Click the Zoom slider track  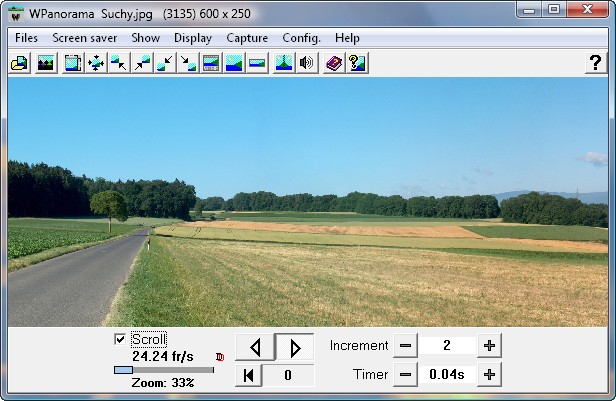[170, 370]
